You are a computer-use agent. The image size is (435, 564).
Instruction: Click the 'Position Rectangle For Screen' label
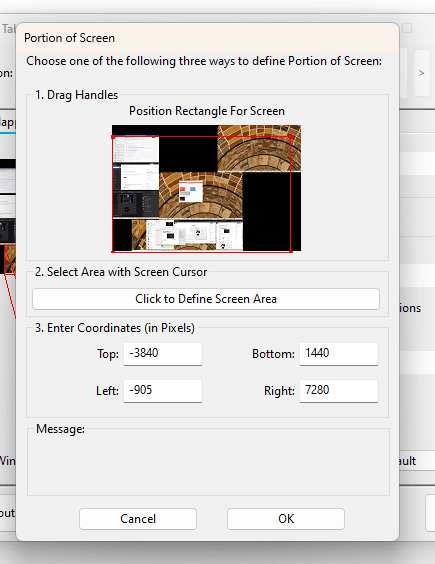207,111
